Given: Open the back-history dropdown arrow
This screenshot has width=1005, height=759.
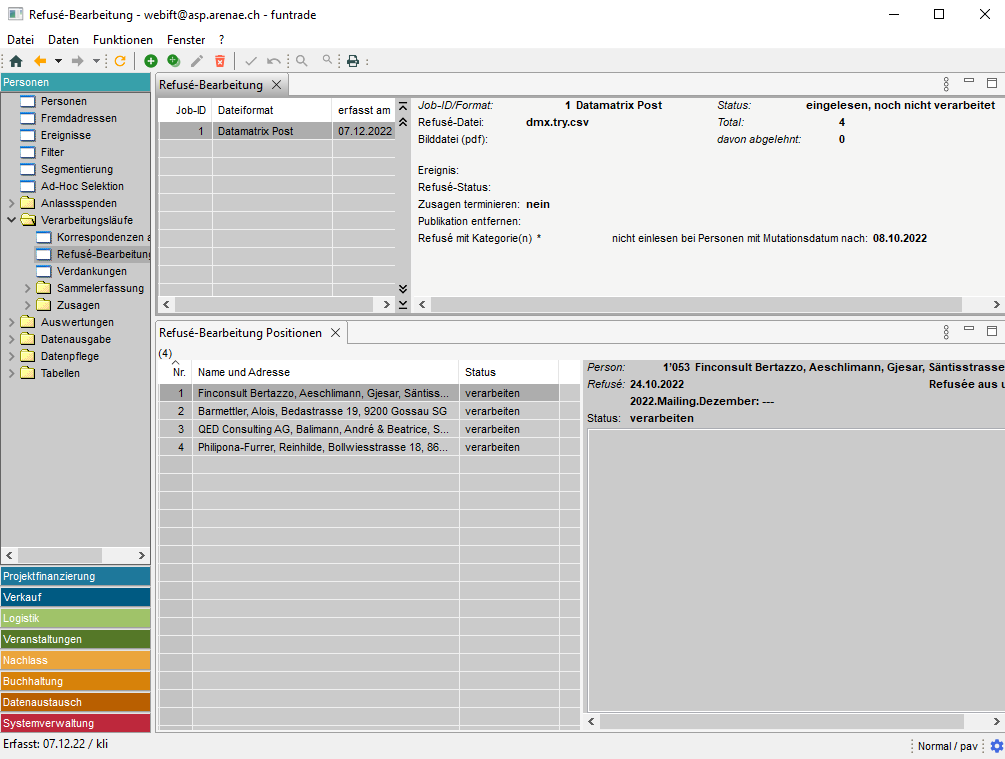Looking at the screenshot, I should coord(58,61).
